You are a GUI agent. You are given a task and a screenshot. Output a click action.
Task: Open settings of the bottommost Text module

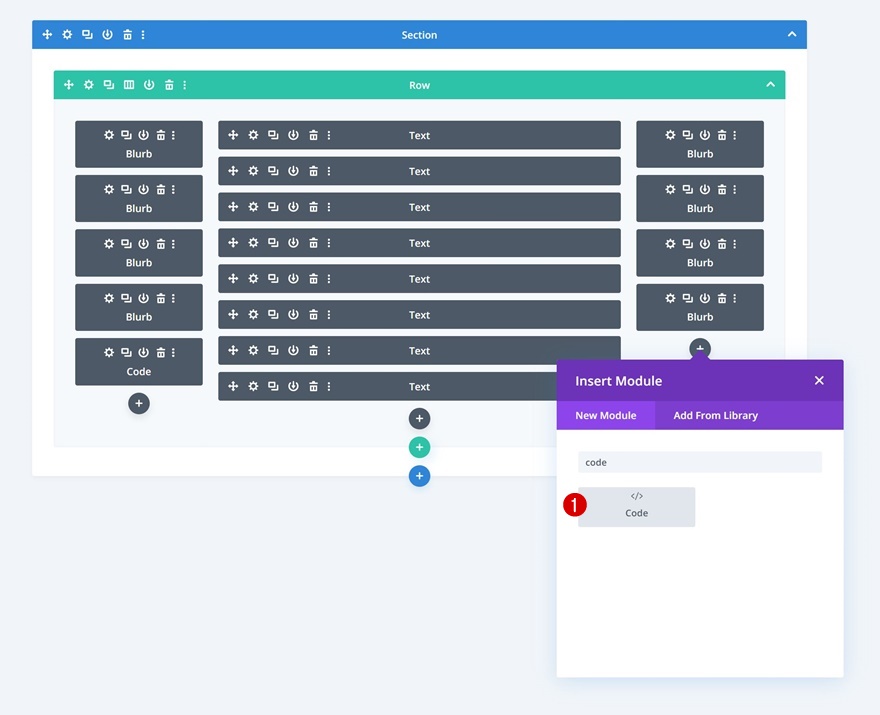[254, 387]
